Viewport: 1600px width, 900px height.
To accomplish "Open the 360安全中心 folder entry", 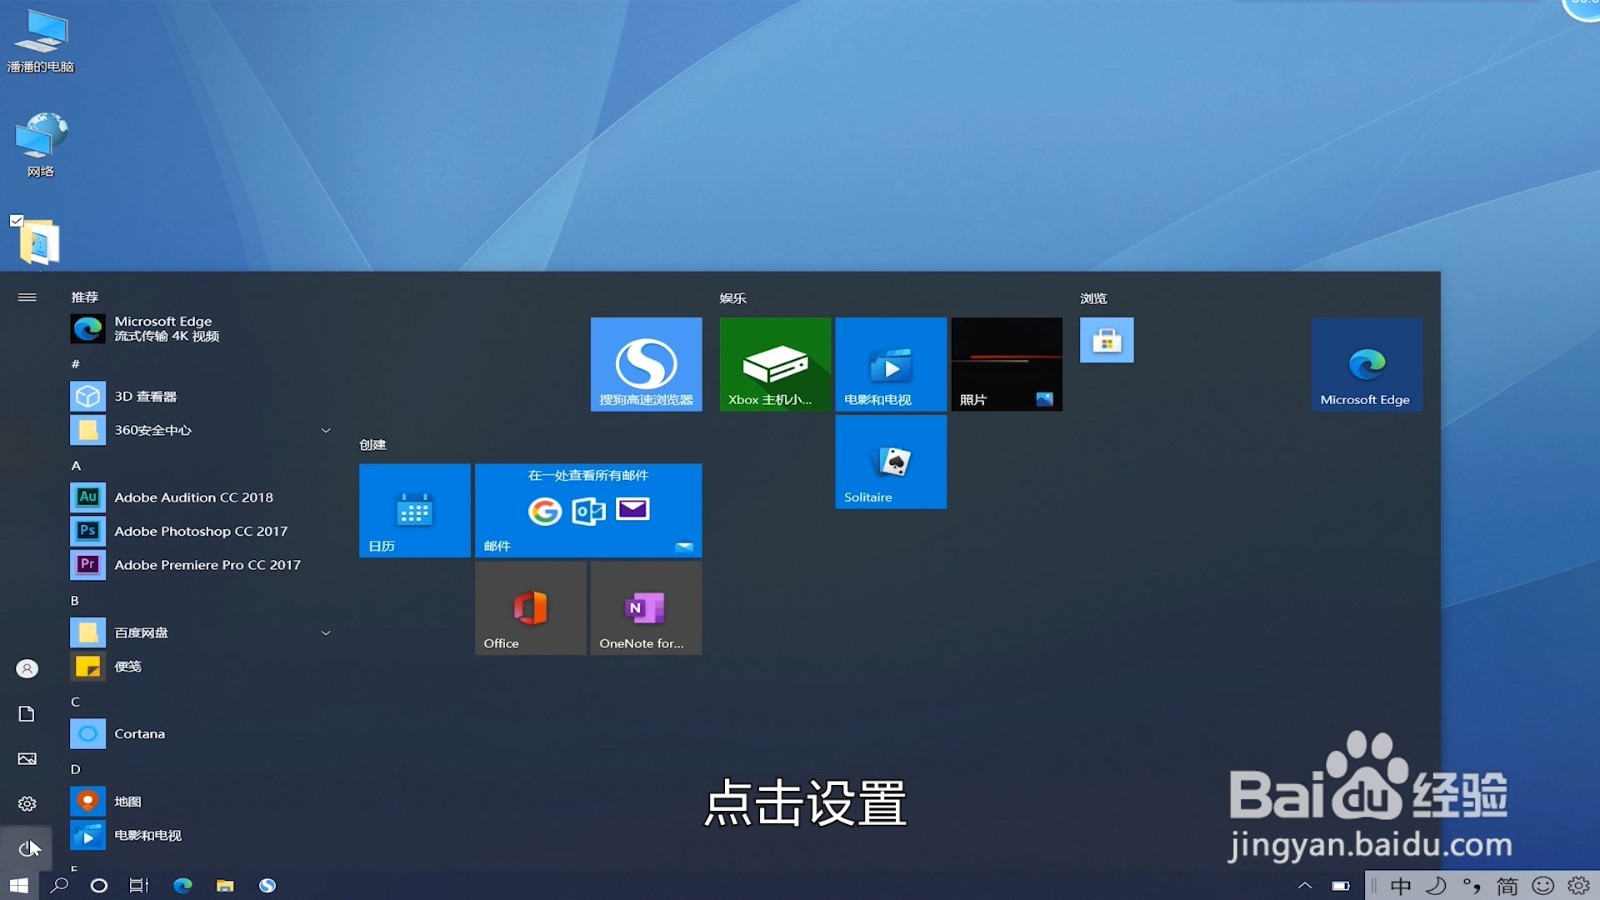I will (x=200, y=430).
